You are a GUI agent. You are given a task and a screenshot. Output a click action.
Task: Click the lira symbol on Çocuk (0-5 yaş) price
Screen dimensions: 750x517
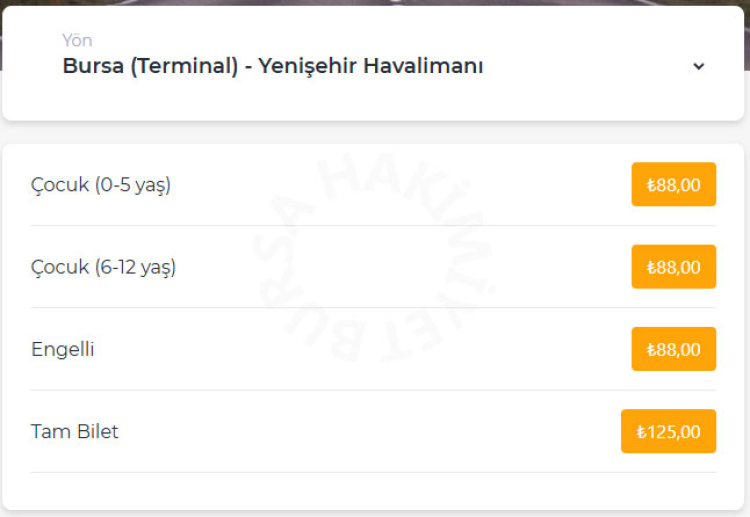pos(651,185)
